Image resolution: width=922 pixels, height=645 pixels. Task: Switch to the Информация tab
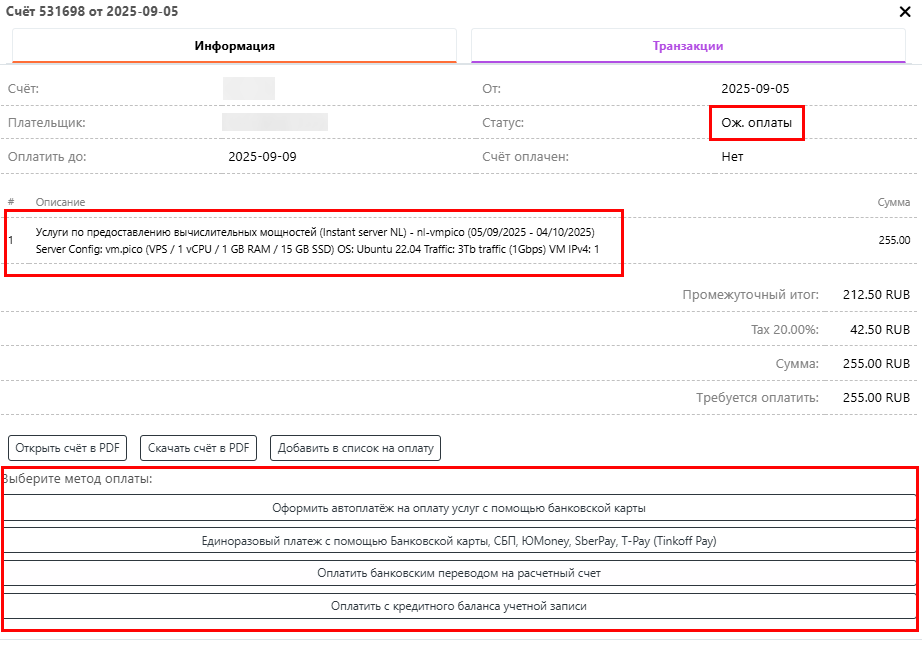[x=234, y=46]
